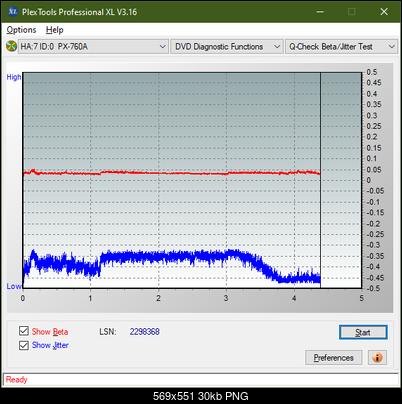Close the PlexTools Professional XL window
The width and height of the screenshot is (402, 404).
click(x=384, y=12)
